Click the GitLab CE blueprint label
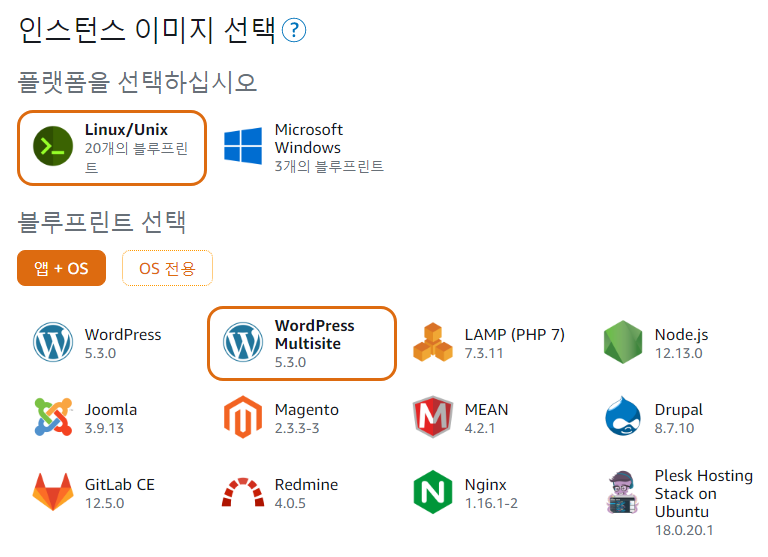Screen dimensions: 768x557 point(120,484)
